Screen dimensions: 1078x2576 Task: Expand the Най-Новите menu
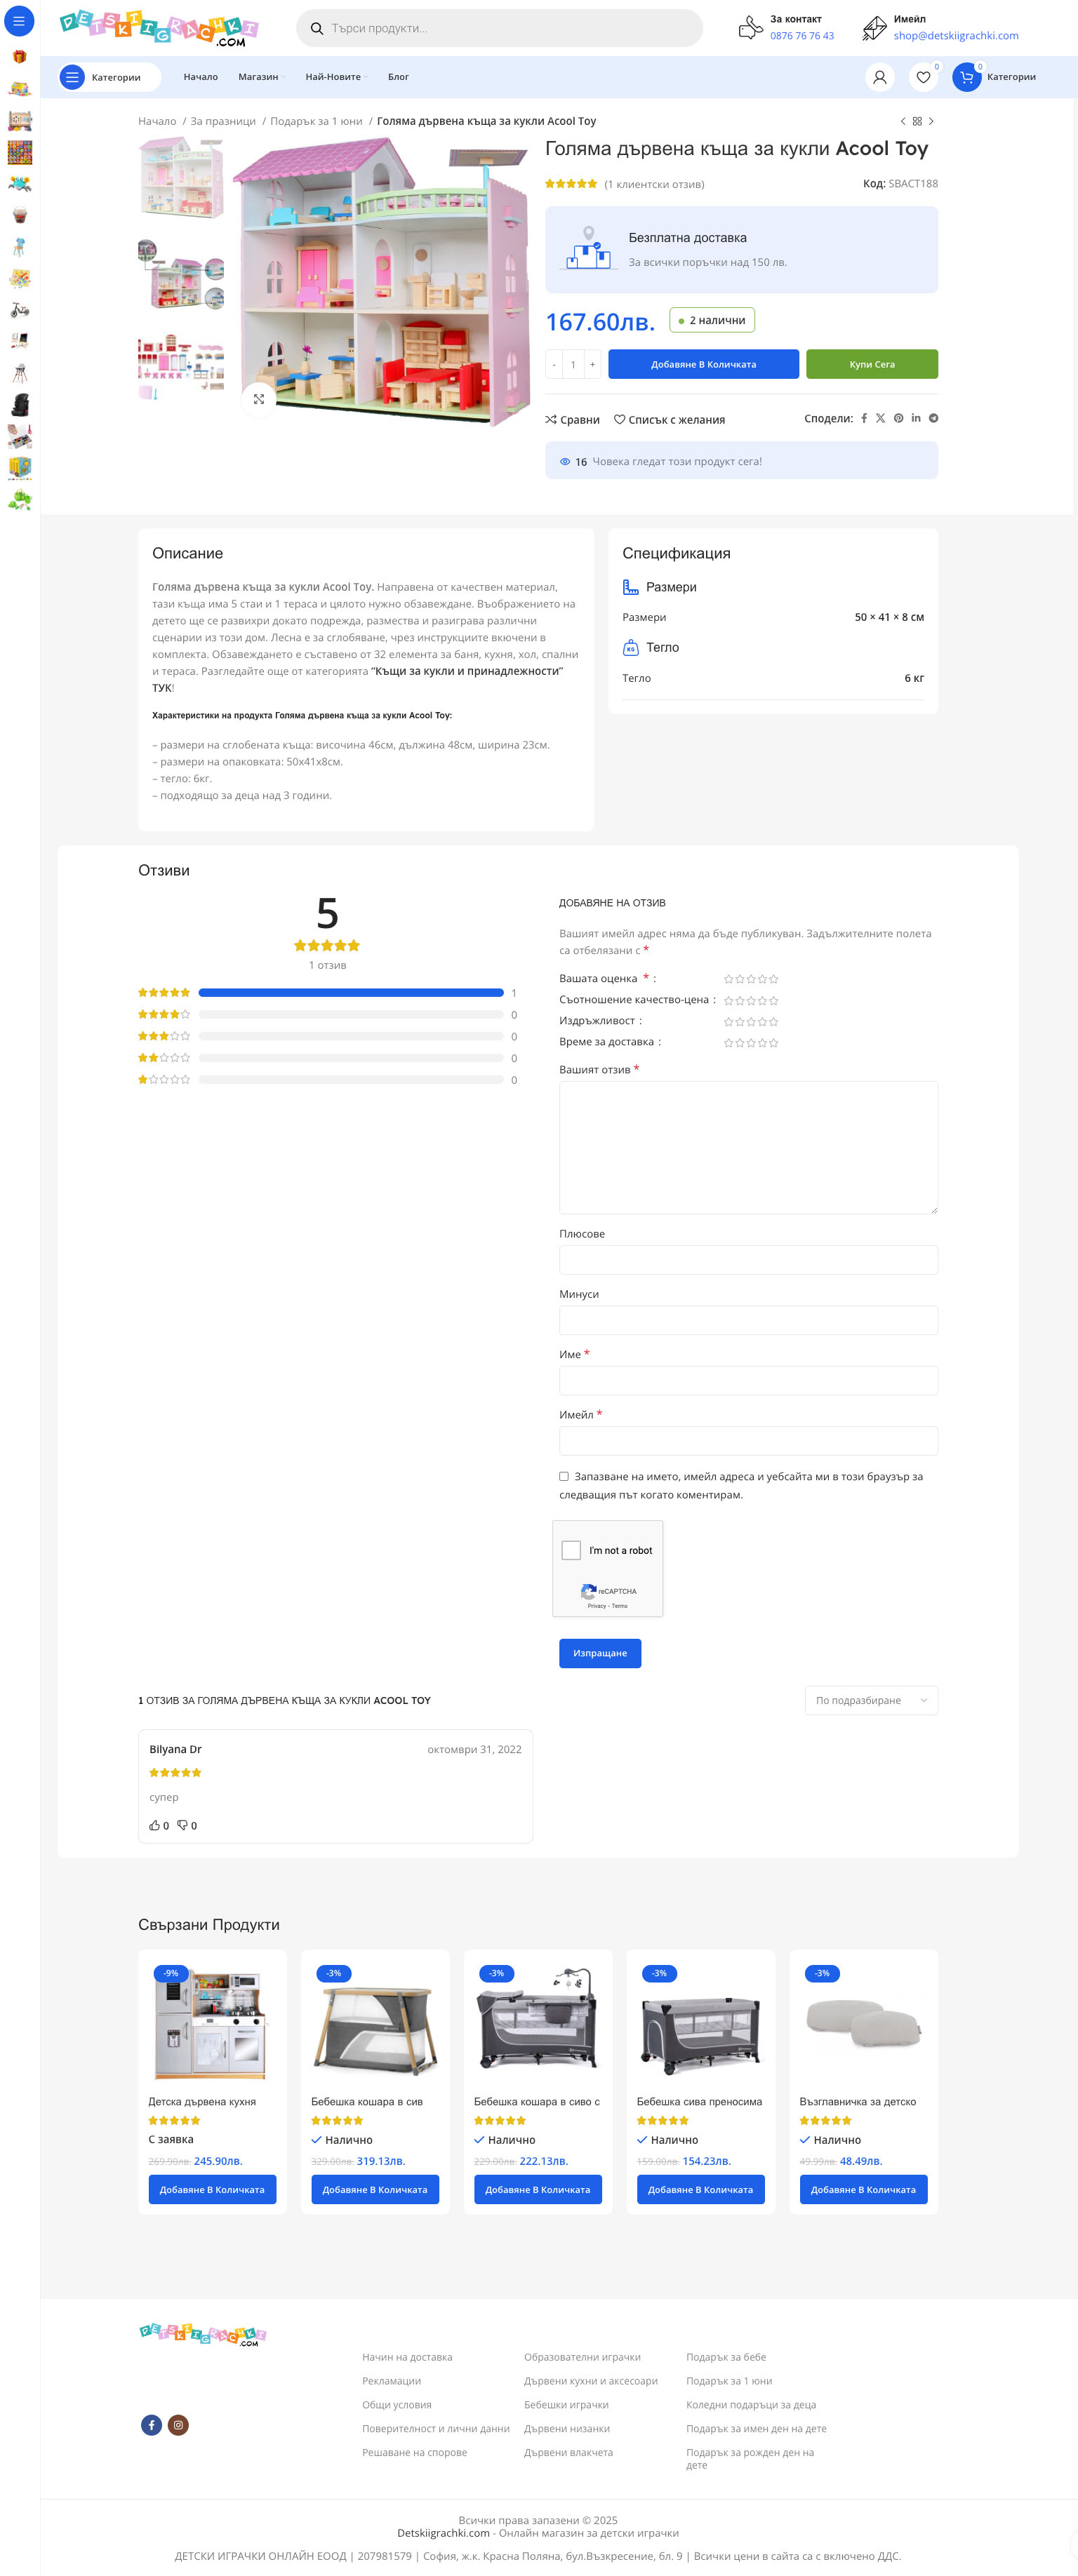[336, 77]
